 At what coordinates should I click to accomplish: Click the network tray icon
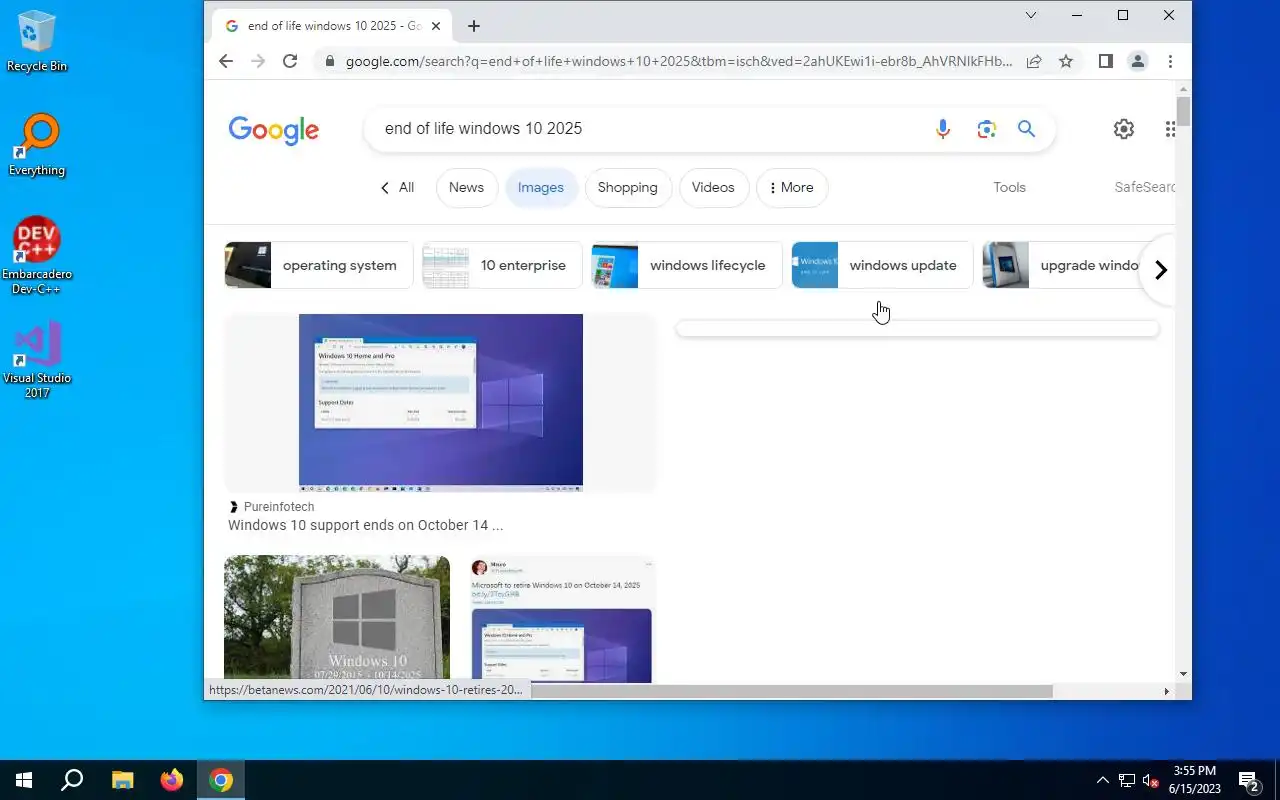point(1126,780)
